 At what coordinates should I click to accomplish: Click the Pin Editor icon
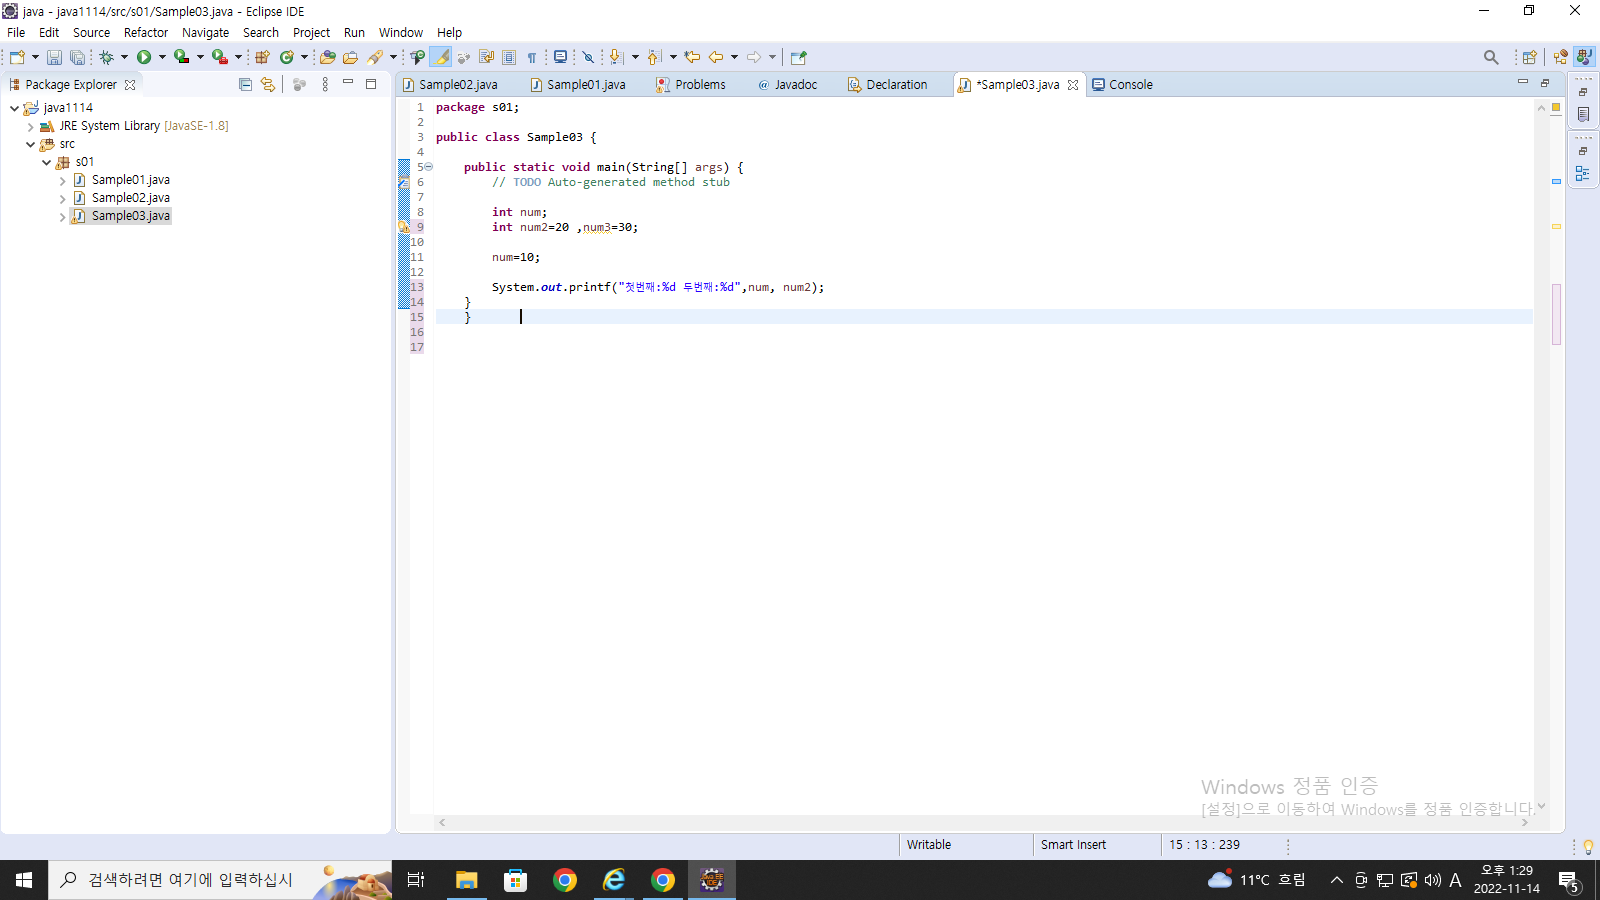(798, 57)
